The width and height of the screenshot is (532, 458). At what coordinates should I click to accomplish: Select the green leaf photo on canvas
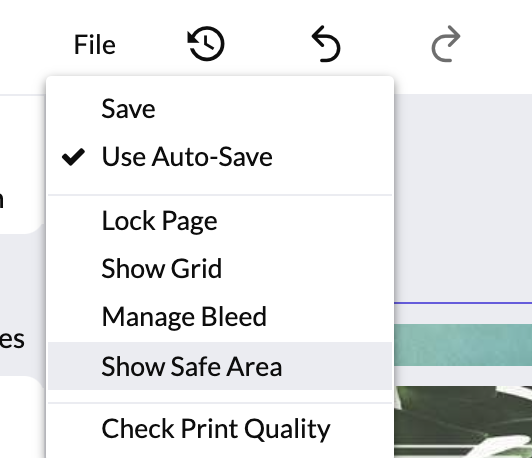pos(463,422)
